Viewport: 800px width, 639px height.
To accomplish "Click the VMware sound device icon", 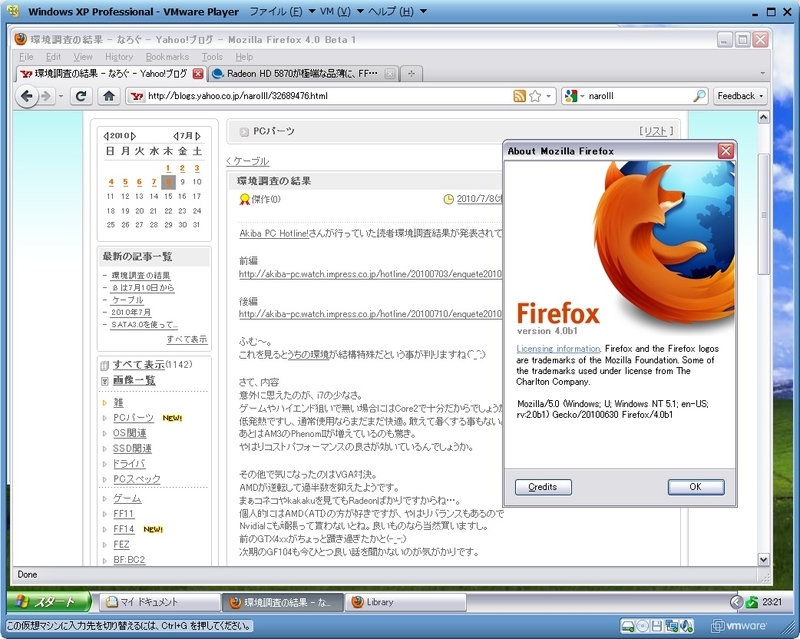I will point(687,626).
